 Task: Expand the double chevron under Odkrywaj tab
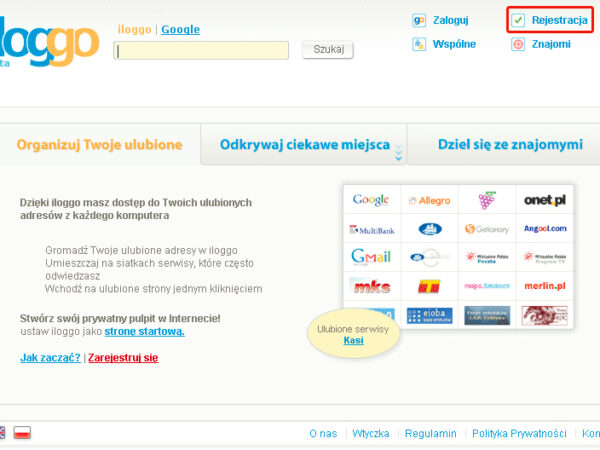(399, 154)
